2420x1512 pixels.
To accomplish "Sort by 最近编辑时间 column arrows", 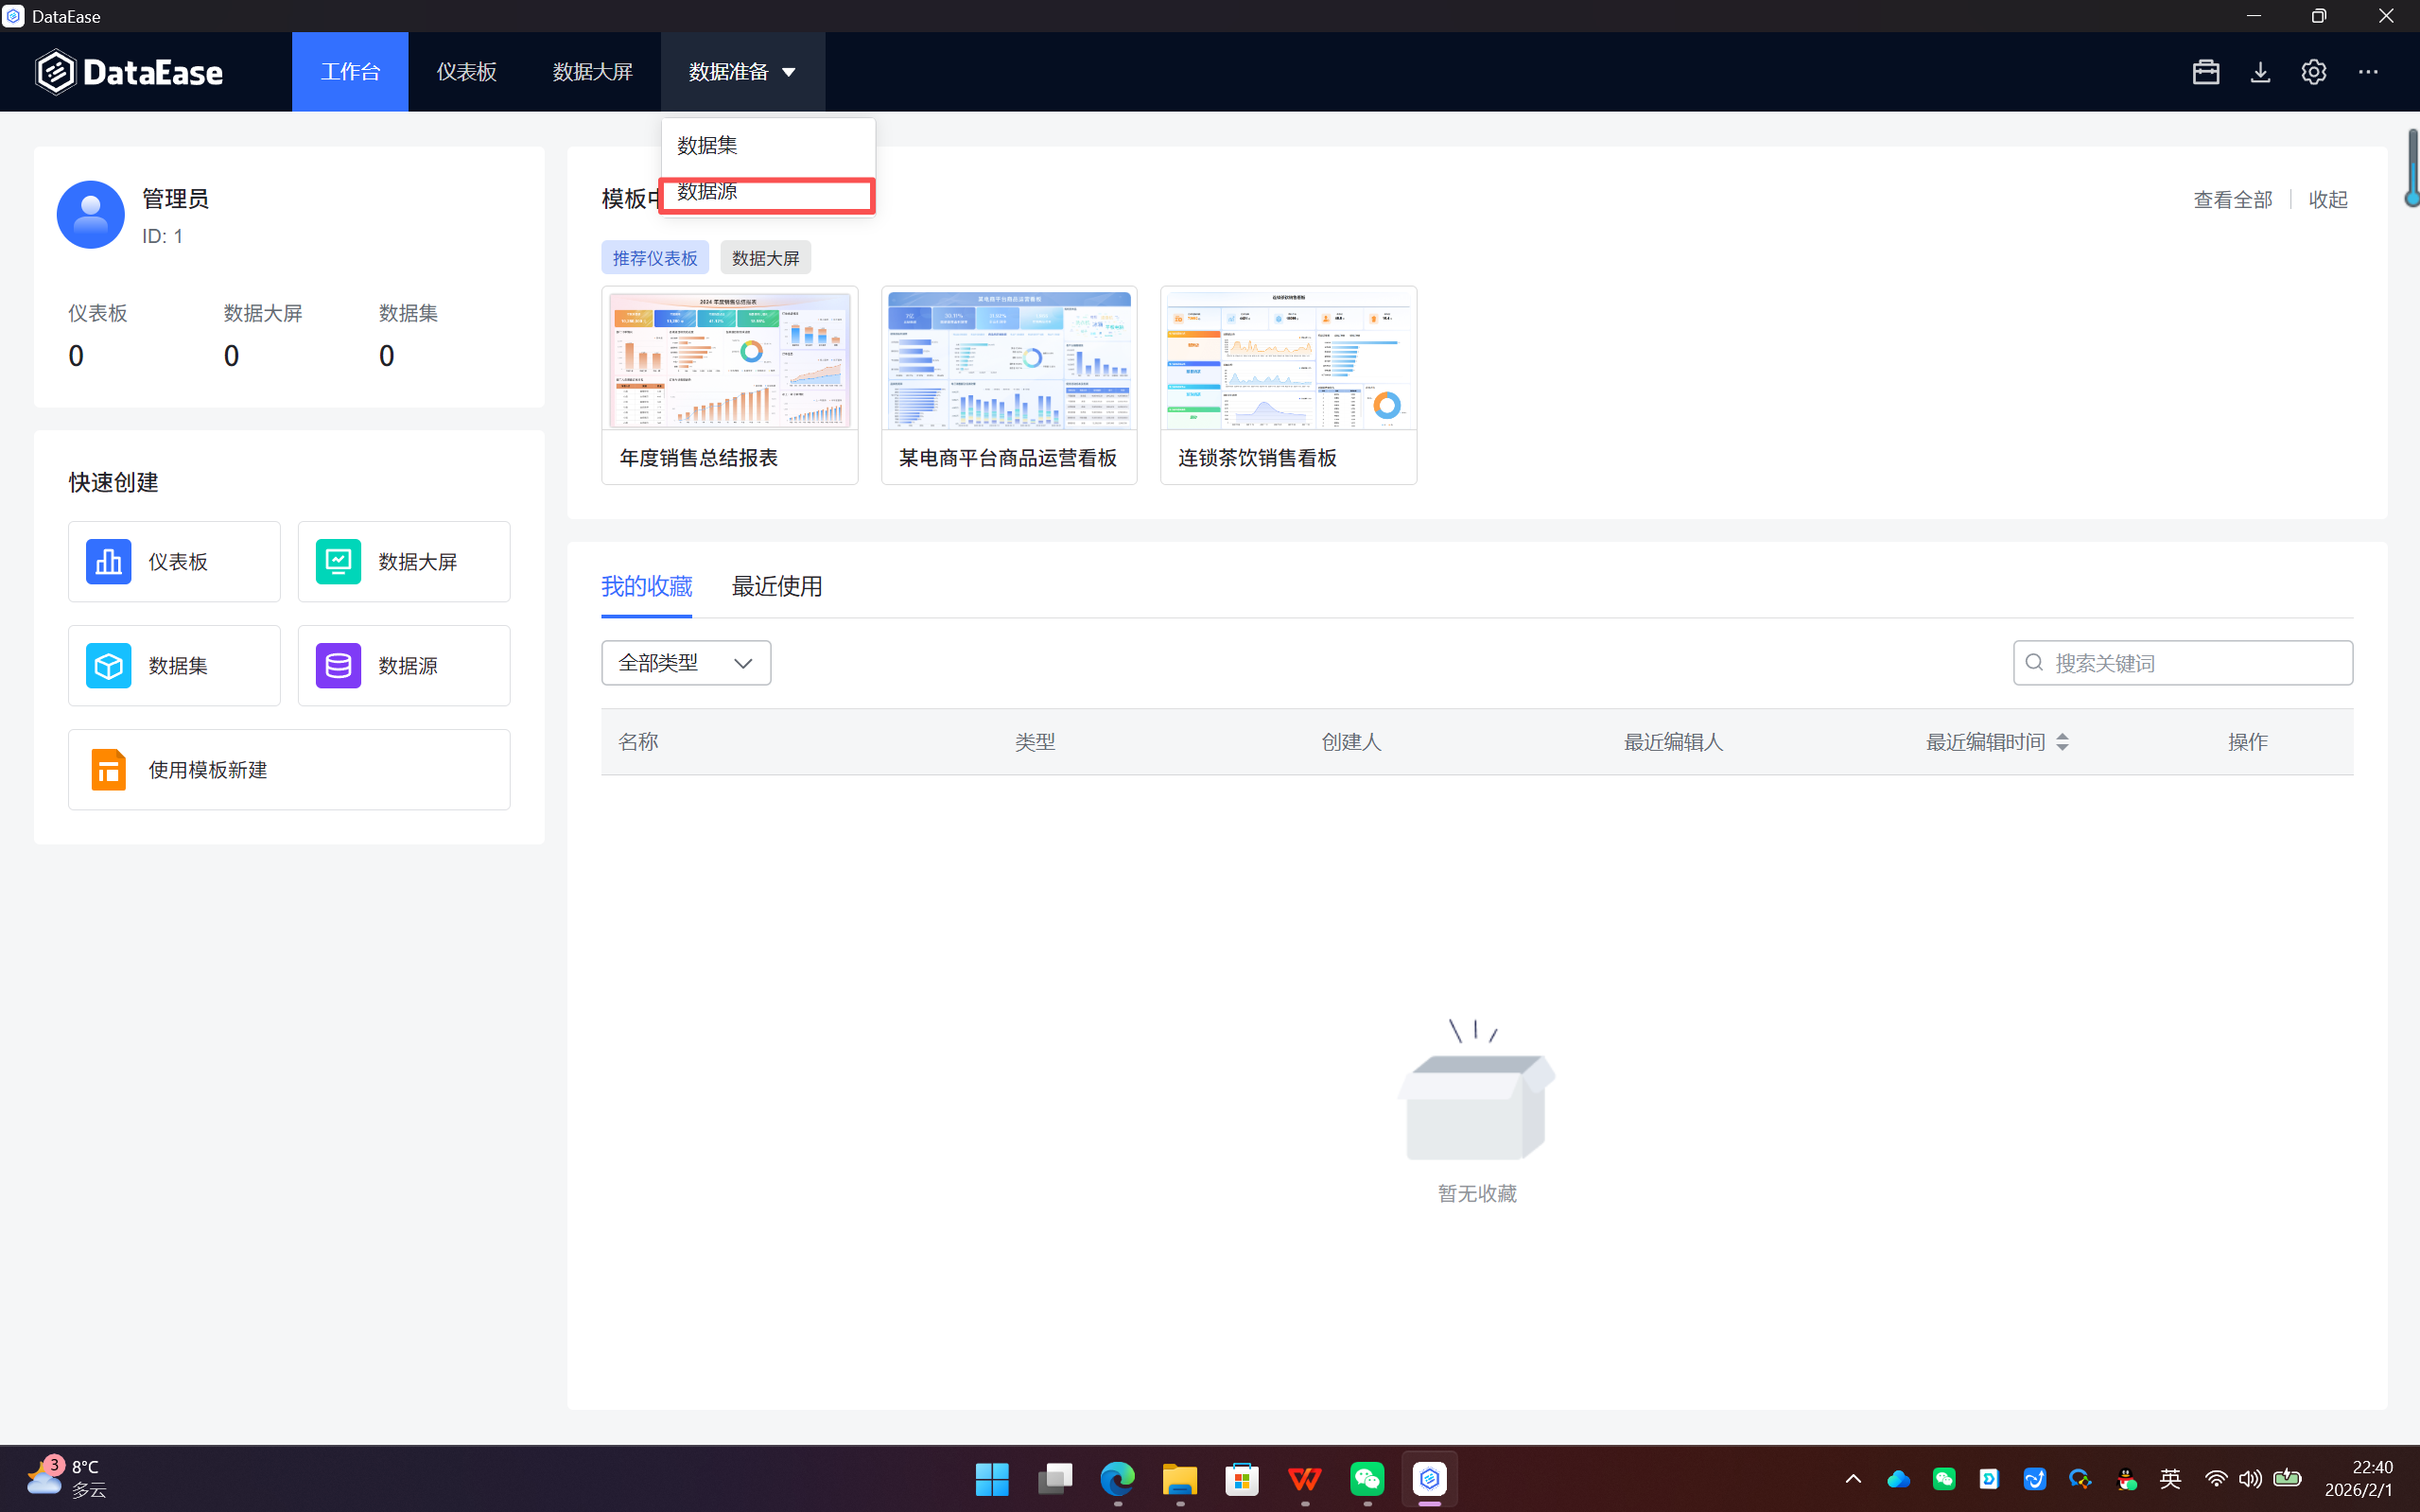I will 2062,742.
